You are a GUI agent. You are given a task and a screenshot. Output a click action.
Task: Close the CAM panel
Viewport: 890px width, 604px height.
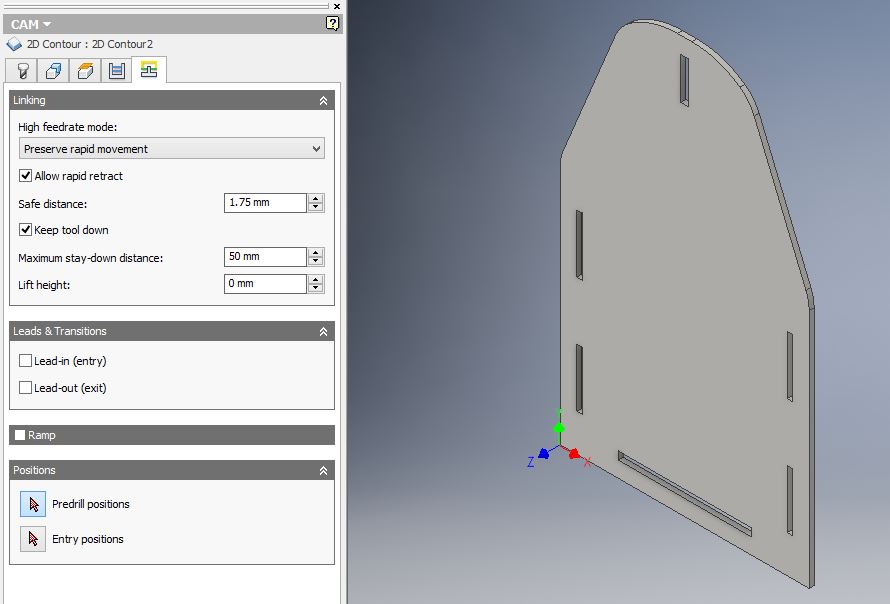tap(337, 6)
